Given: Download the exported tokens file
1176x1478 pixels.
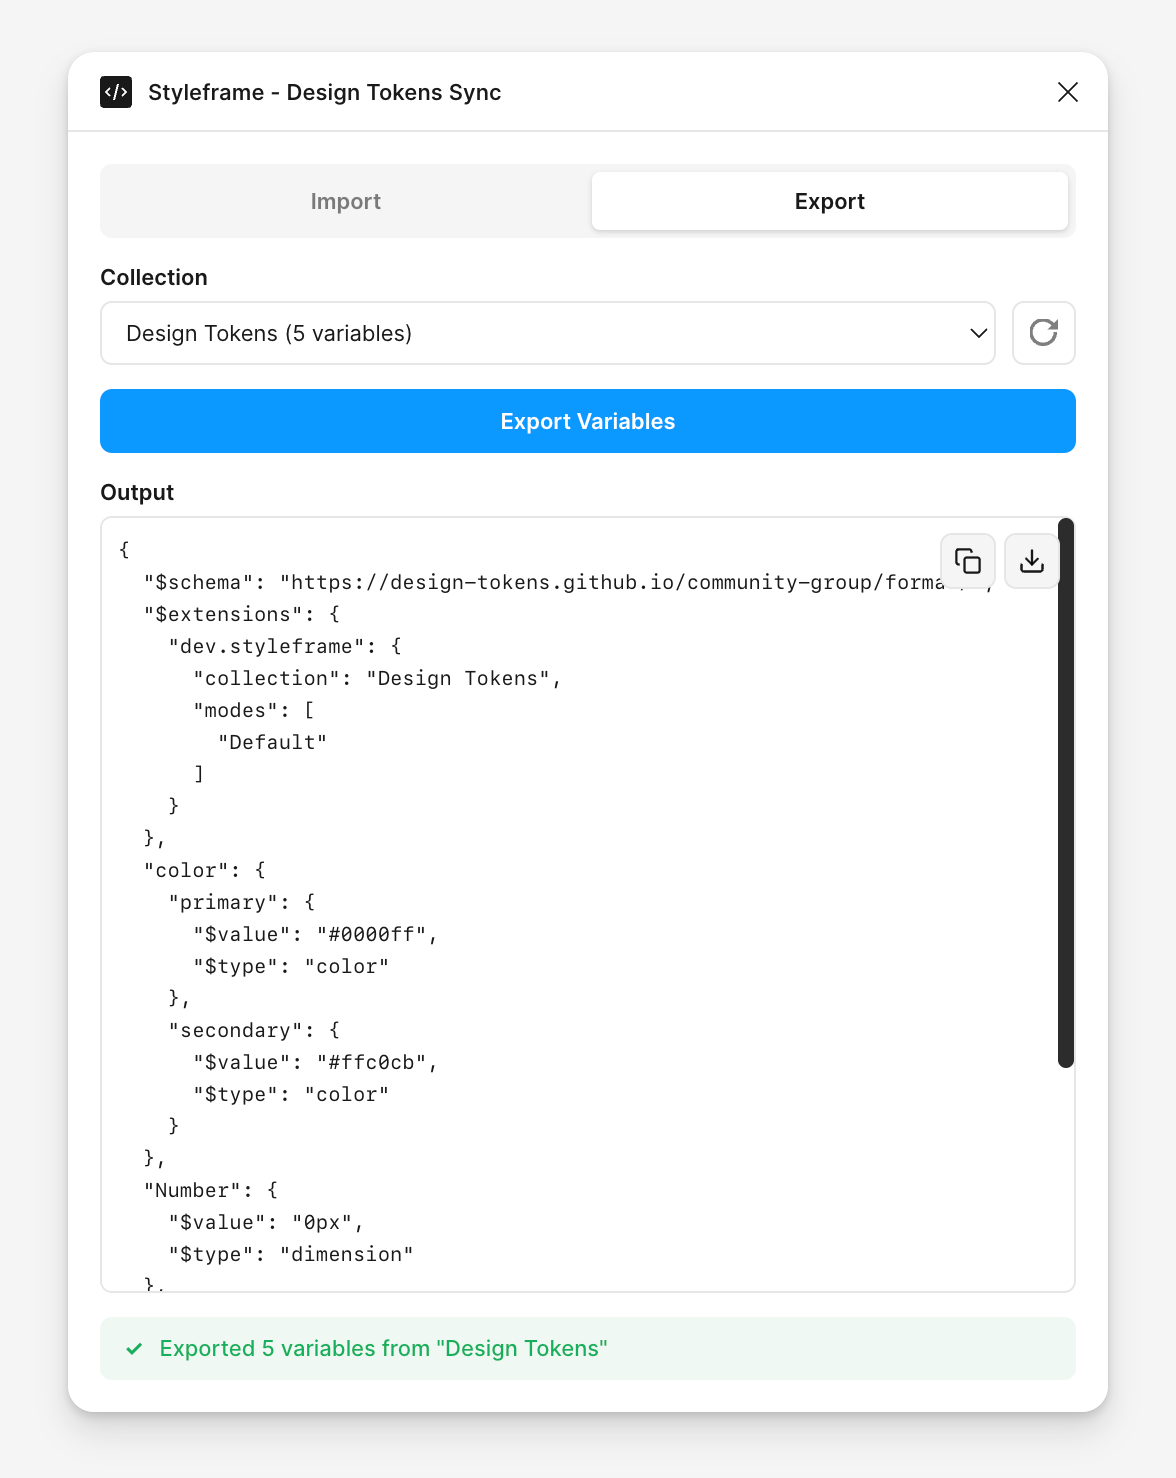Looking at the screenshot, I should coord(1031,561).
